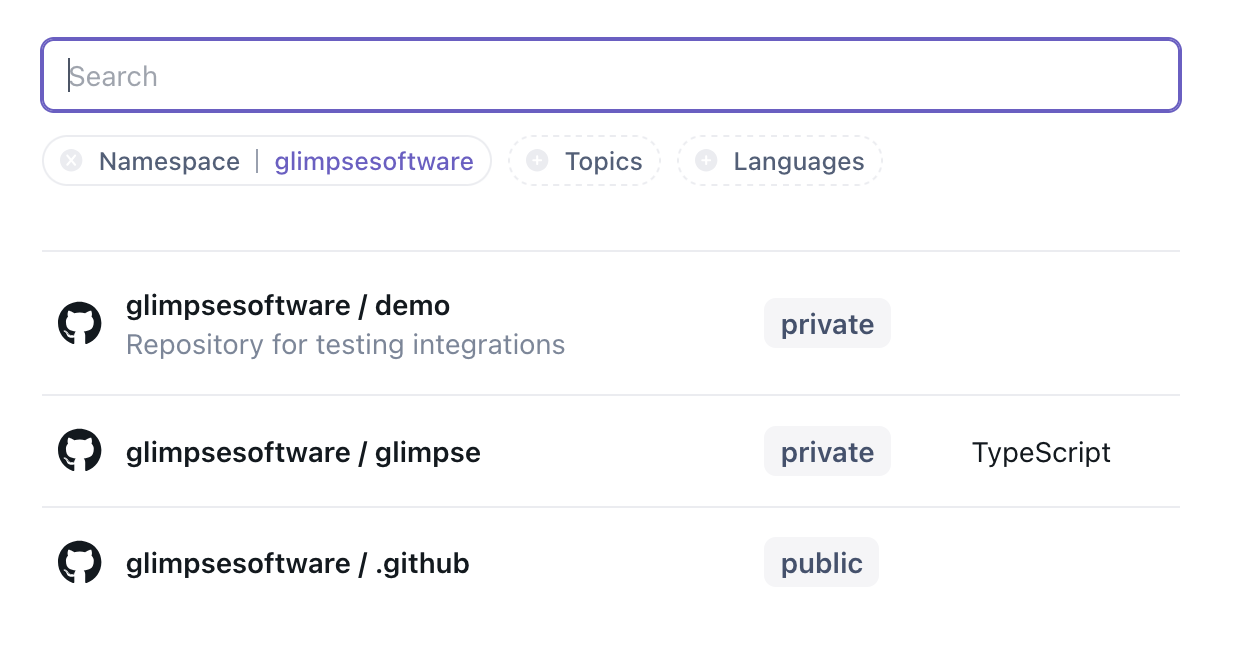Click the private badge on the glimpse row
1244x658 pixels.
coord(827,452)
